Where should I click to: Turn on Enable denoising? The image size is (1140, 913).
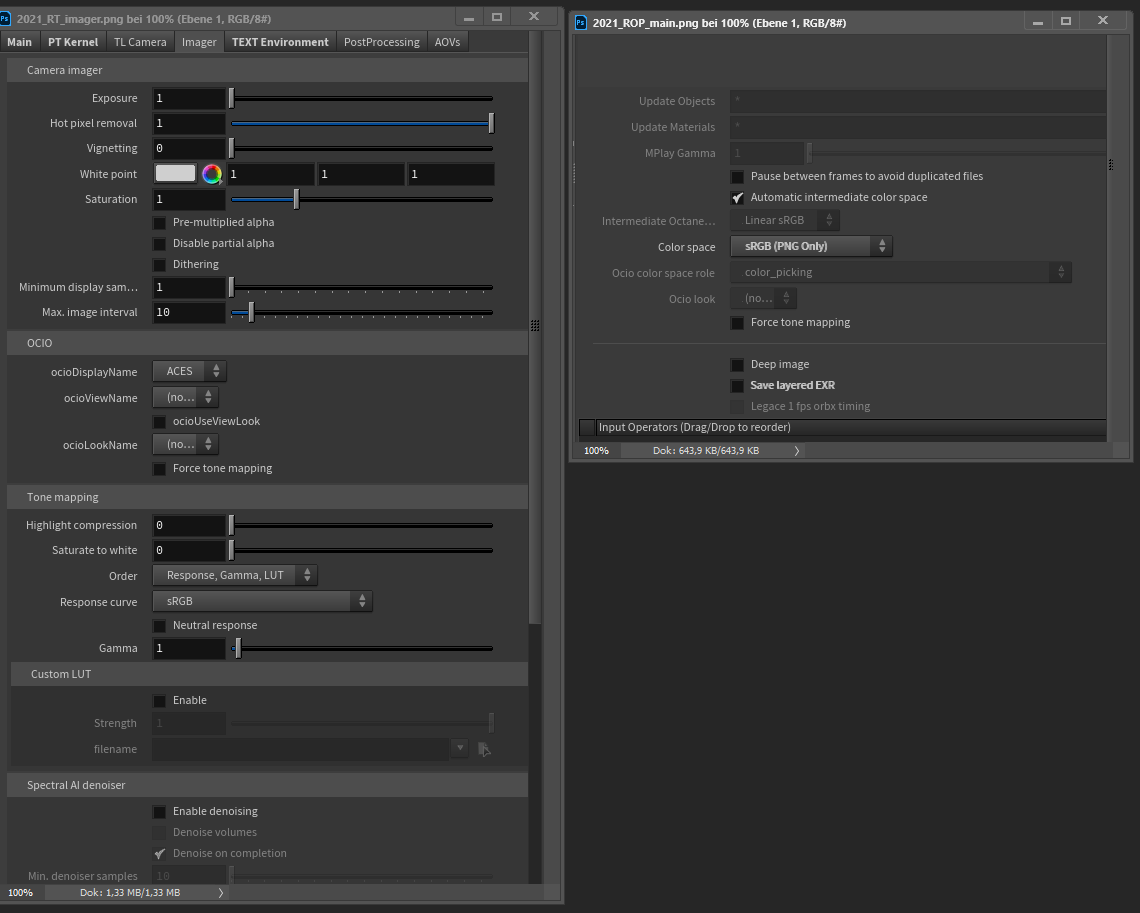159,812
